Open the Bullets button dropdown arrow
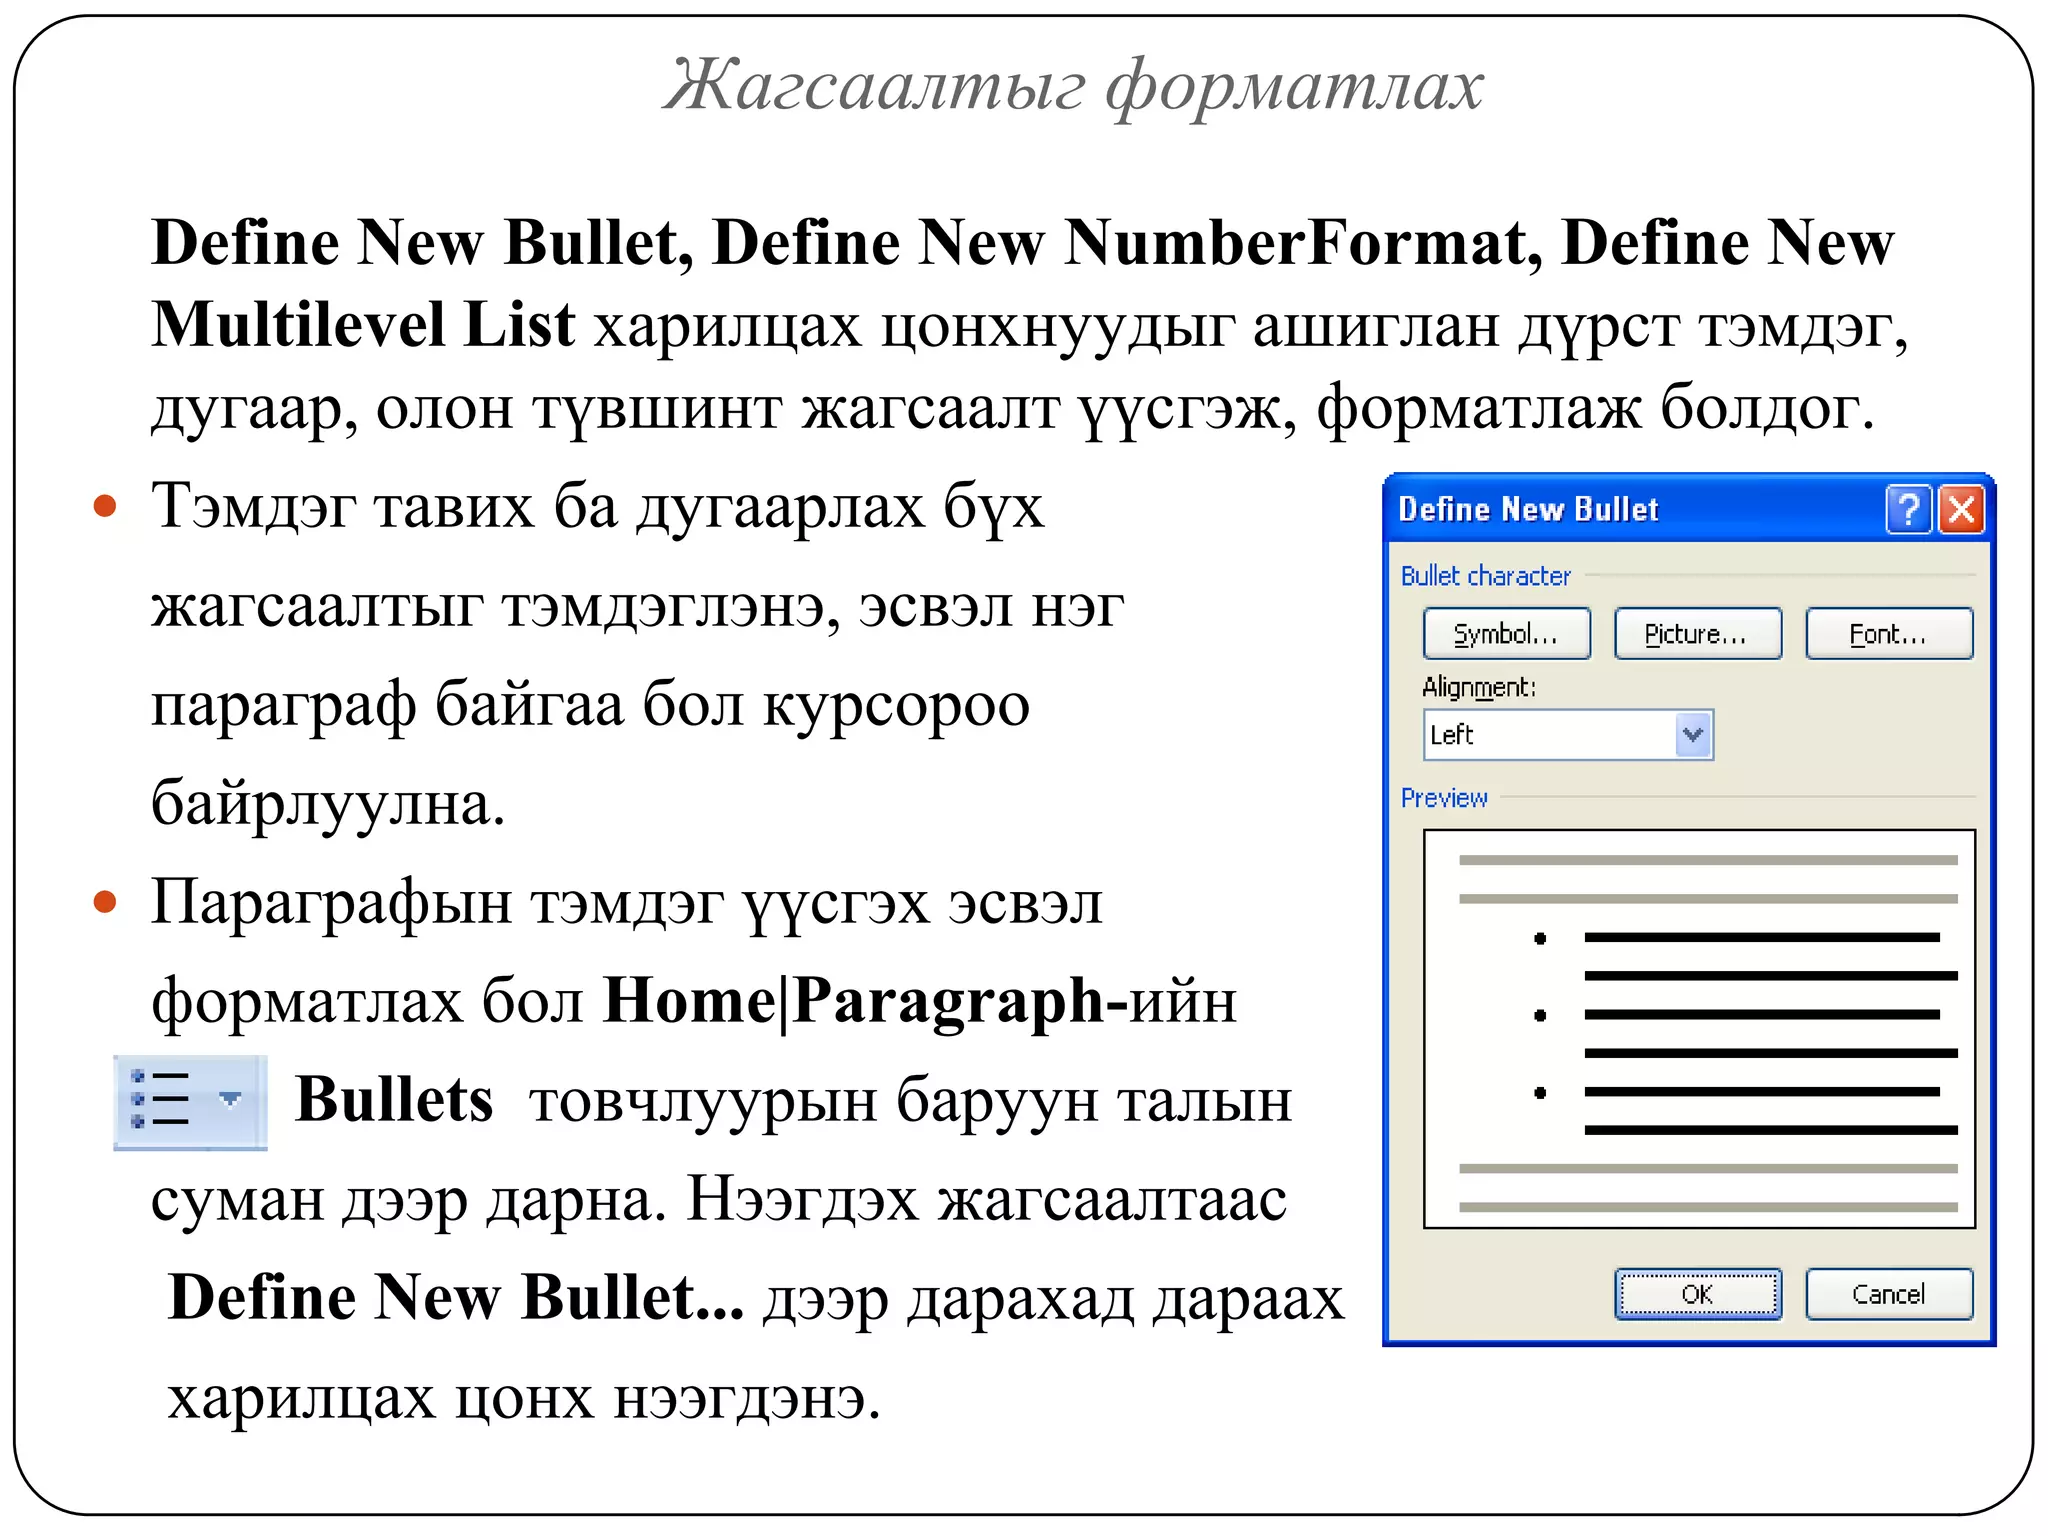This screenshot has width=2048, height=1536. (x=231, y=1100)
